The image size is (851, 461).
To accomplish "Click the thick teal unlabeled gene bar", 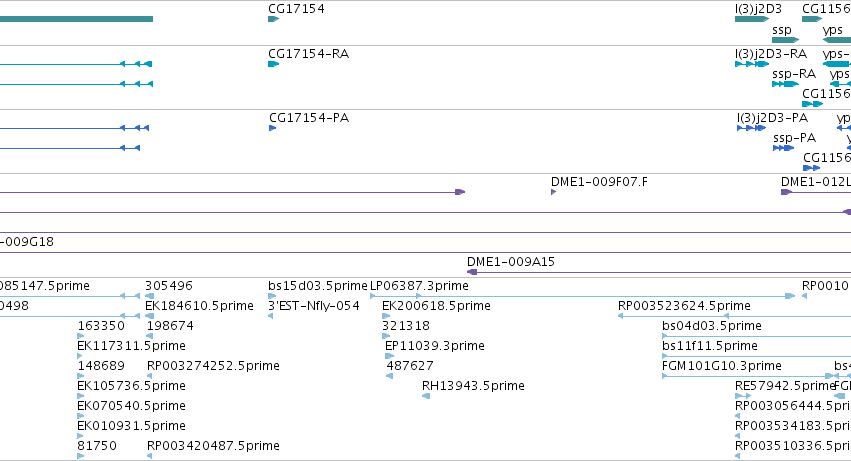I will coord(77,19).
